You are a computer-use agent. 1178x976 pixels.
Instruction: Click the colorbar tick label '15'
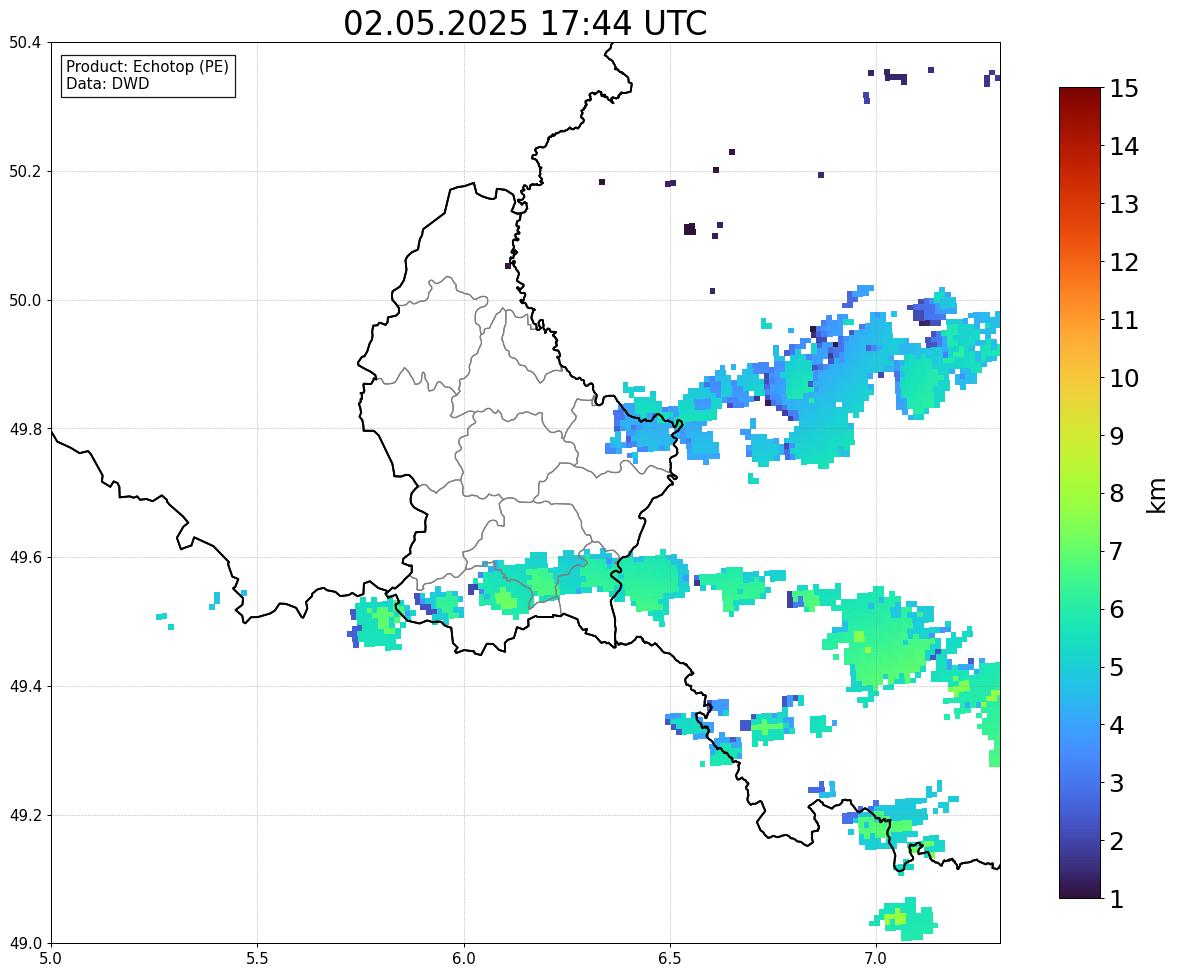pyautogui.click(x=1124, y=89)
